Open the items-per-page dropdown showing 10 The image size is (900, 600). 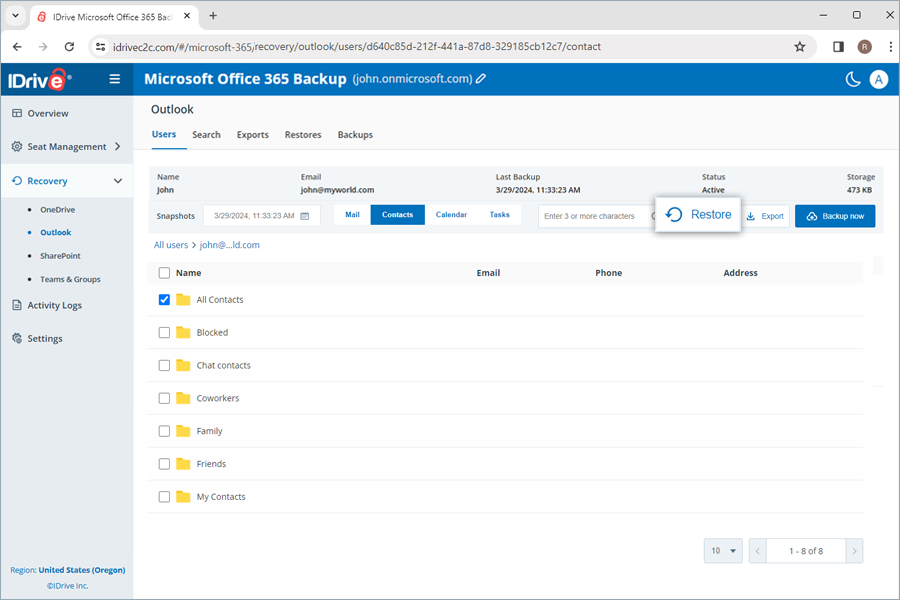pyautogui.click(x=722, y=551)
